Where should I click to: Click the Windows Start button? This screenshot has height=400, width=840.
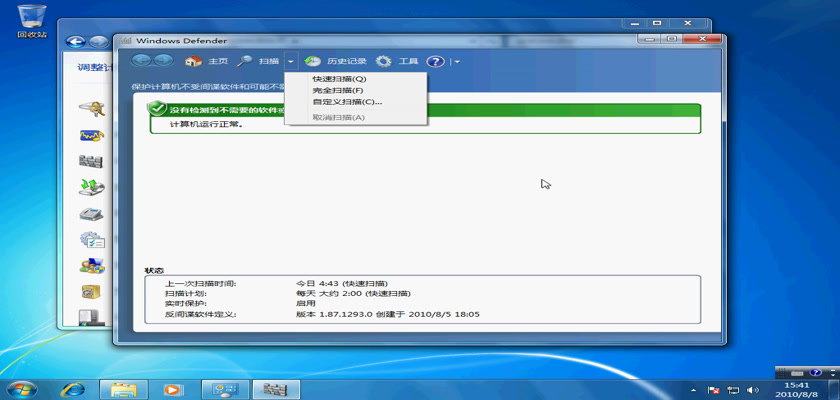22,388
